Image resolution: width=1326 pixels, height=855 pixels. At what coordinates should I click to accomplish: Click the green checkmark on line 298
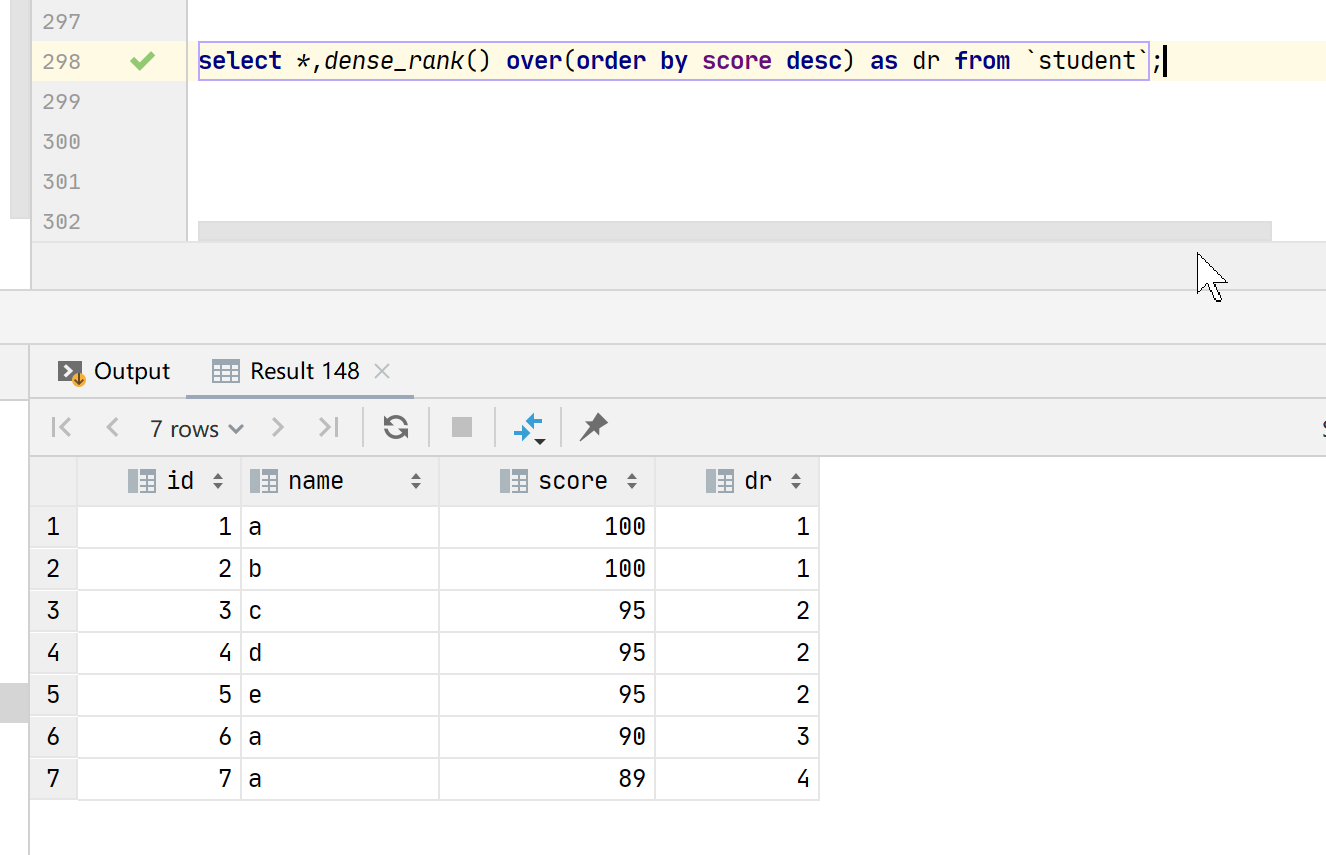point(143,62)
